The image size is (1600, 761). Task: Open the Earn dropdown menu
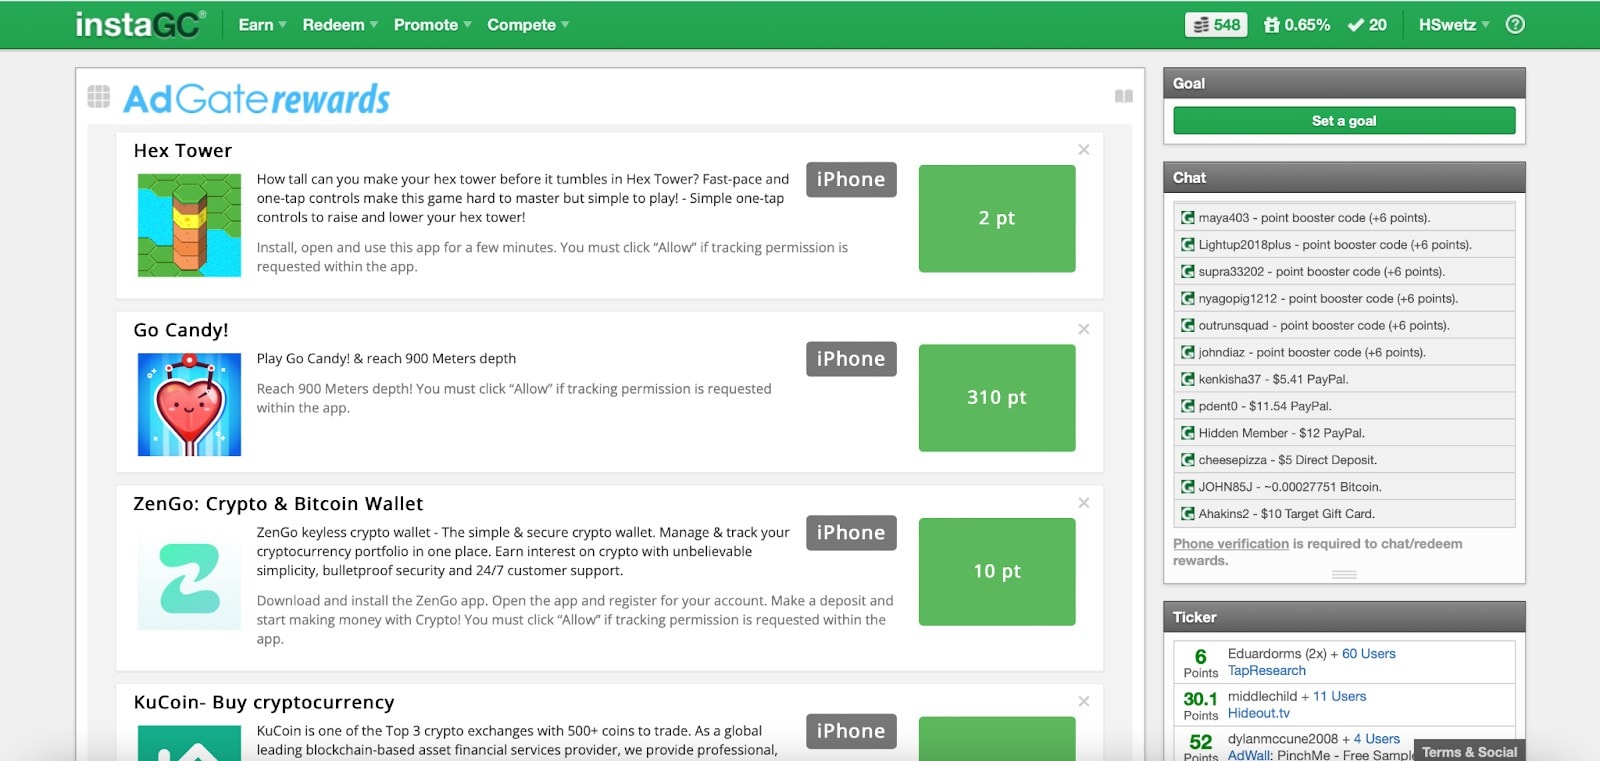262,25
